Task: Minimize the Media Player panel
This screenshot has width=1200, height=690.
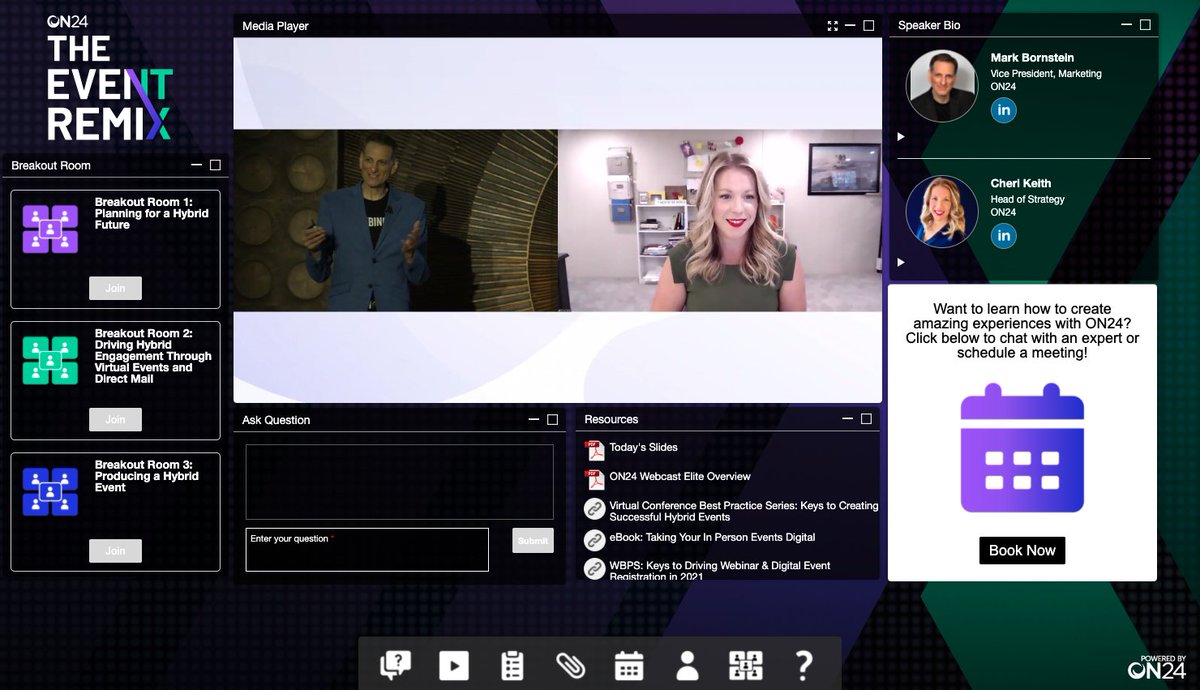Action: (850, 26)
